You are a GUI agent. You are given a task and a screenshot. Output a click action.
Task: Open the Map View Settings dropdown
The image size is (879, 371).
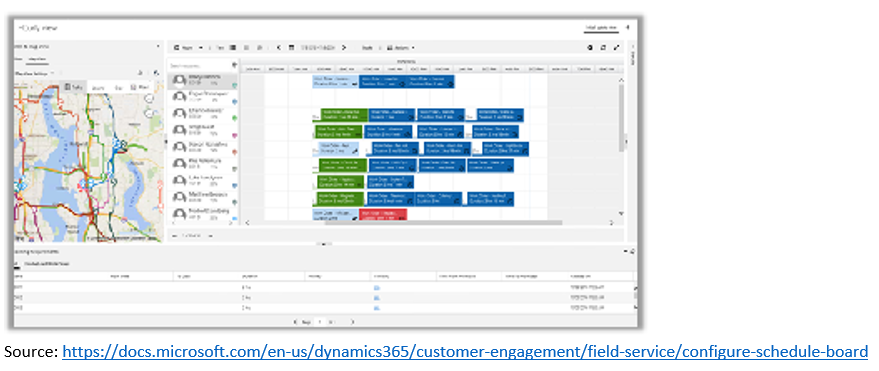[34, 73]
